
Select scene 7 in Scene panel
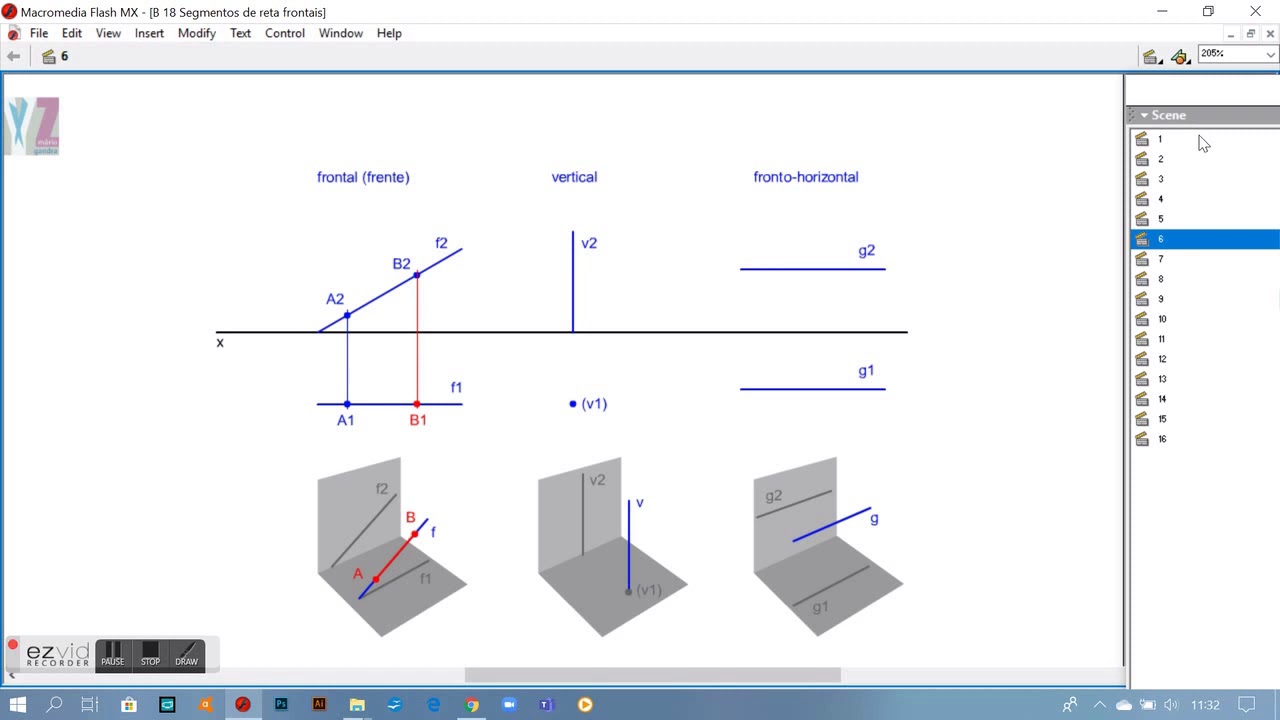pos(1205,259)
